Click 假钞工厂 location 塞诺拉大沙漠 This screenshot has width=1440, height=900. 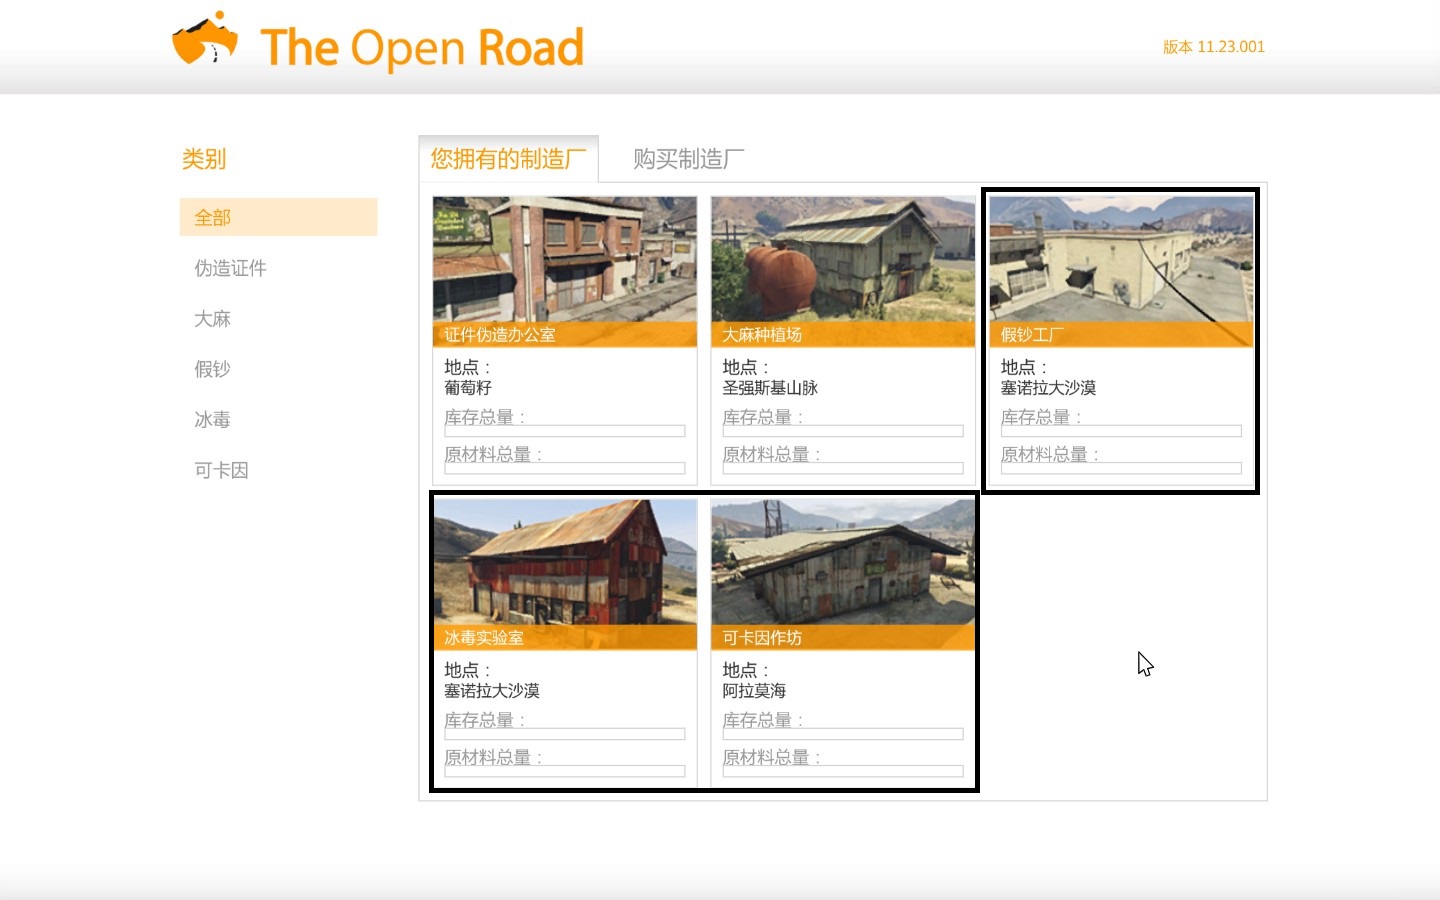[1048, 388]
